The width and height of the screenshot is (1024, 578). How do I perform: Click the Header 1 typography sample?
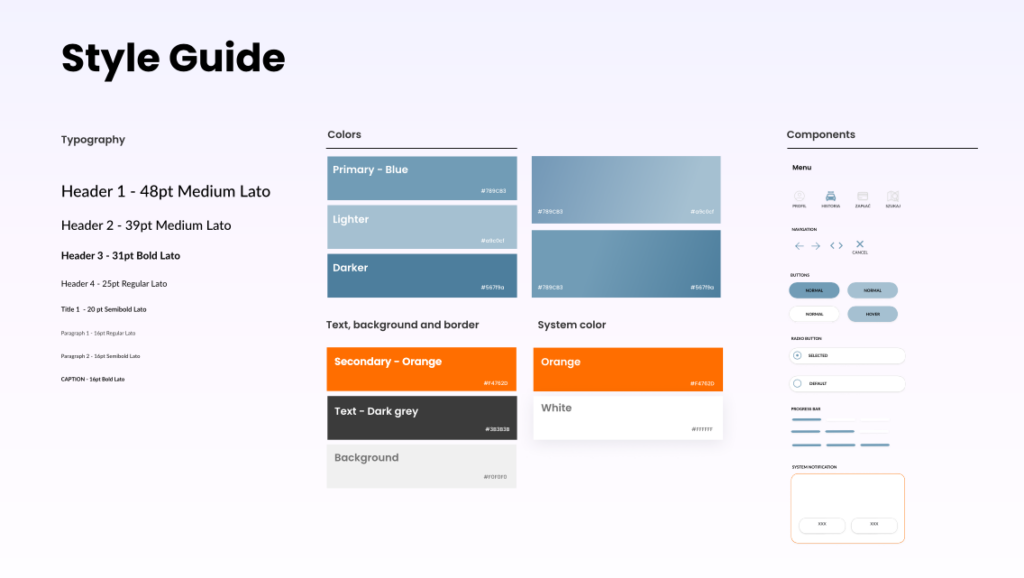166,191
